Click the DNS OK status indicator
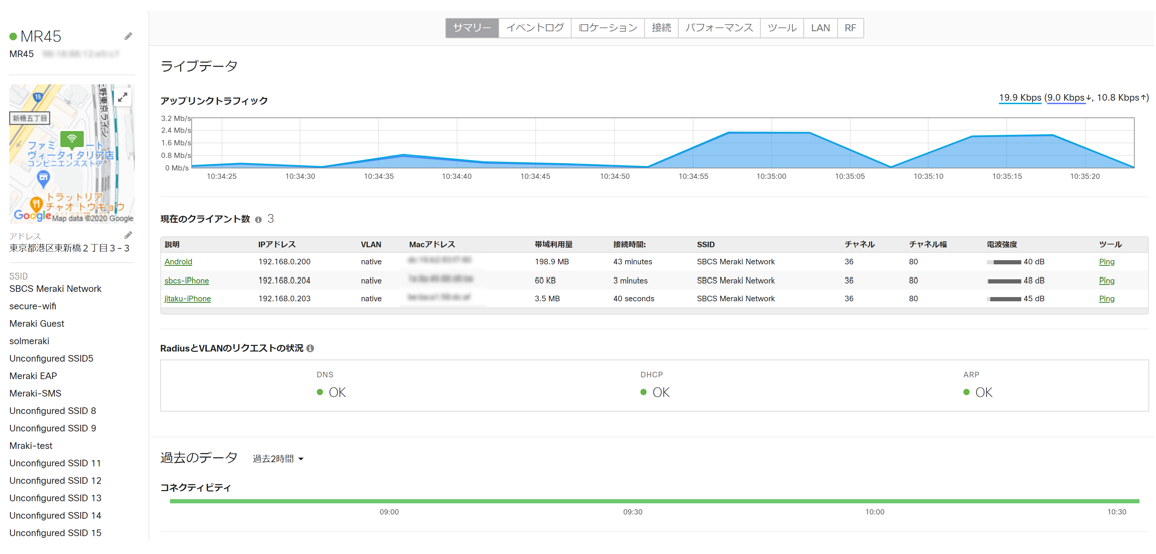The image size is (1156, 554). pyautogui.click(x=331, y=392)
